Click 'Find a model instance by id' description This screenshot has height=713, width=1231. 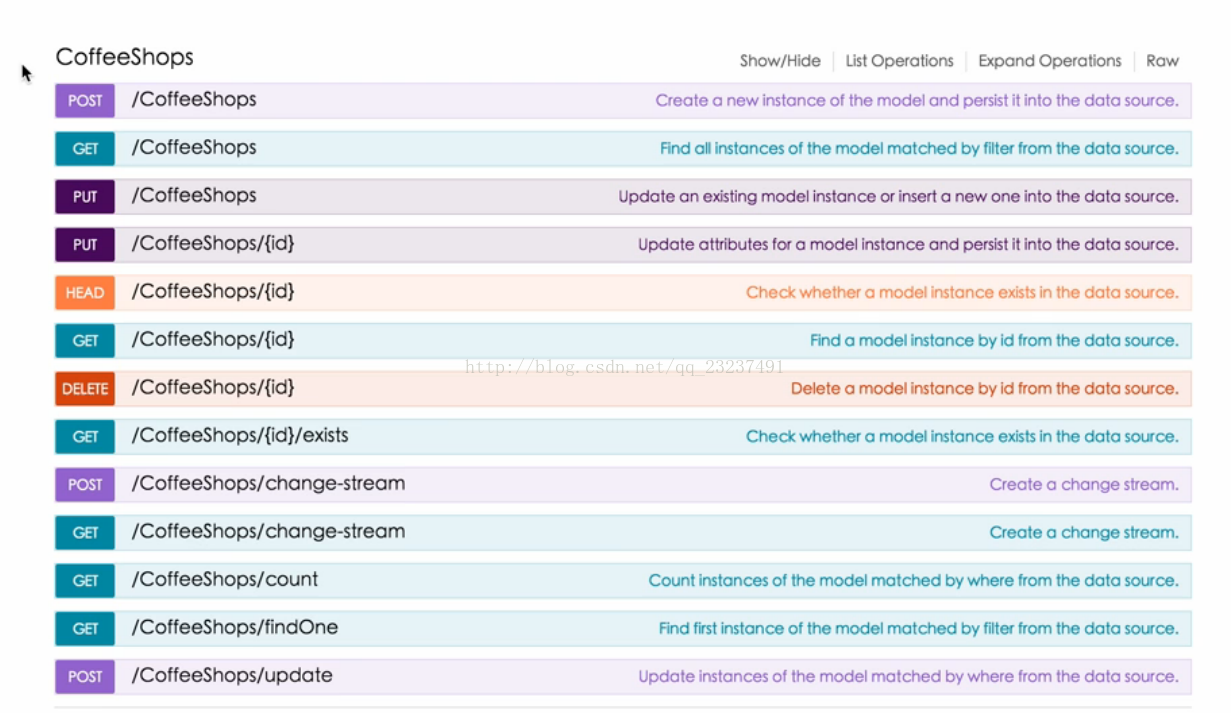[994, 340]
